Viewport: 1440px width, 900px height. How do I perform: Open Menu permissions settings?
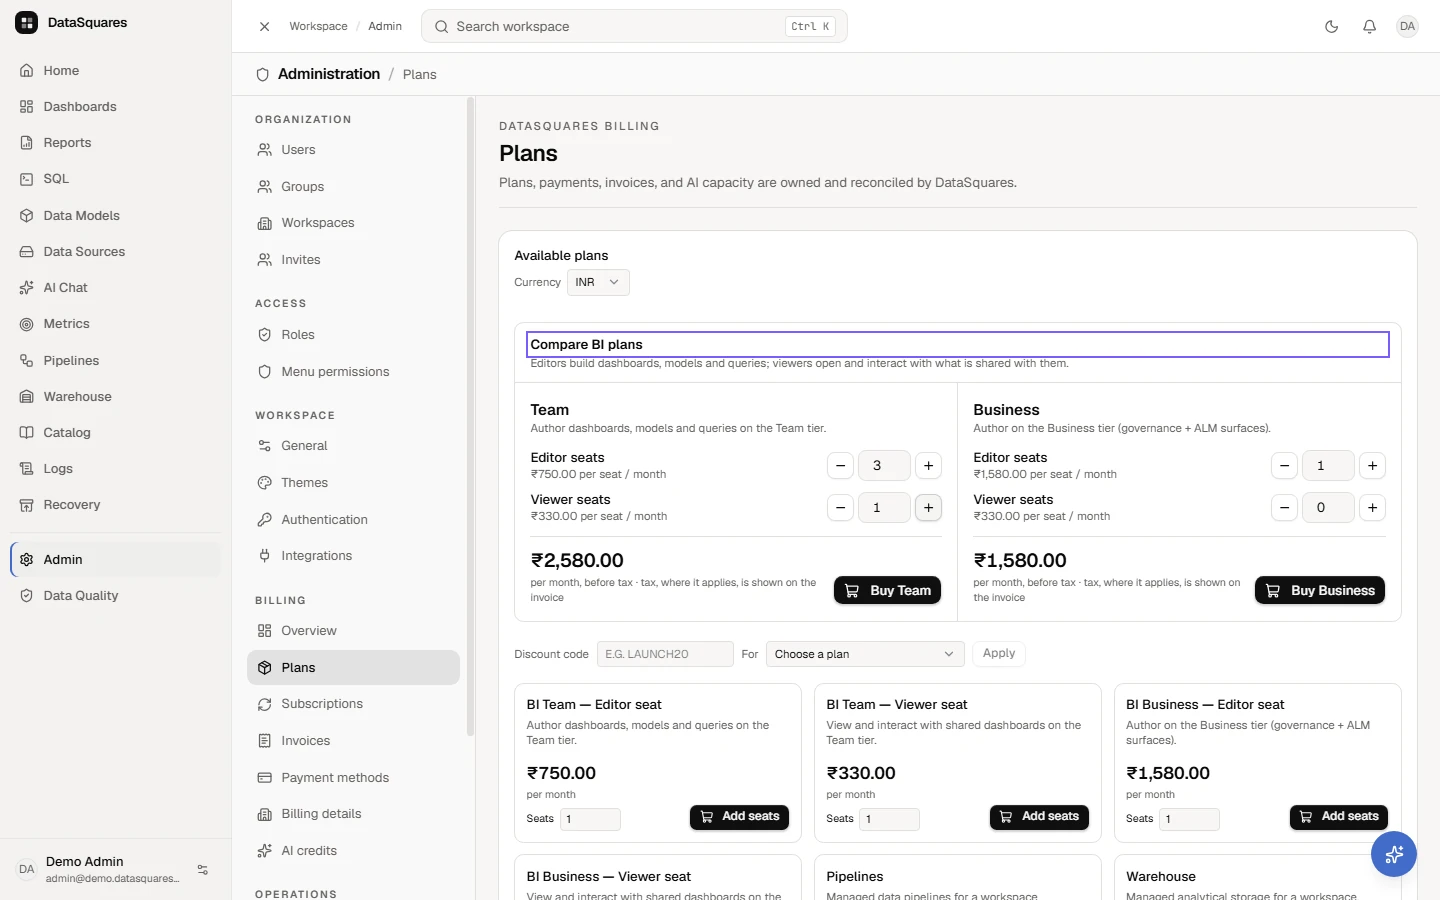[353, 372]
